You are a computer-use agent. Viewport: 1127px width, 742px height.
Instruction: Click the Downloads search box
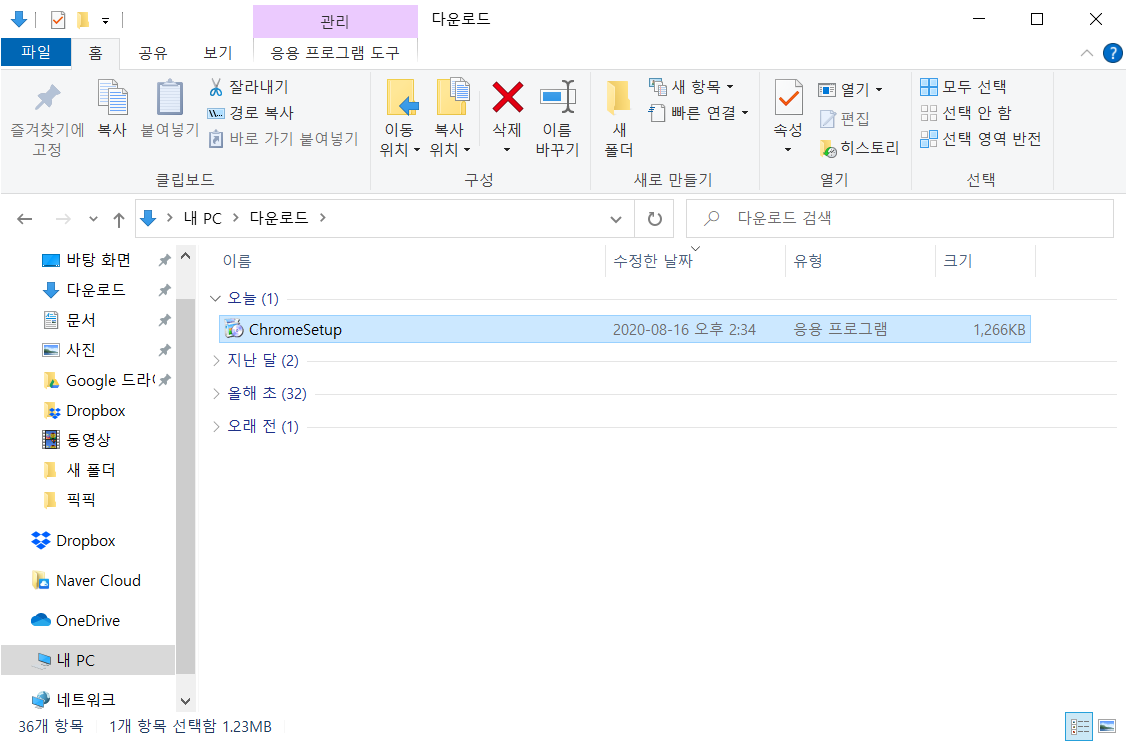click(900, 218)
